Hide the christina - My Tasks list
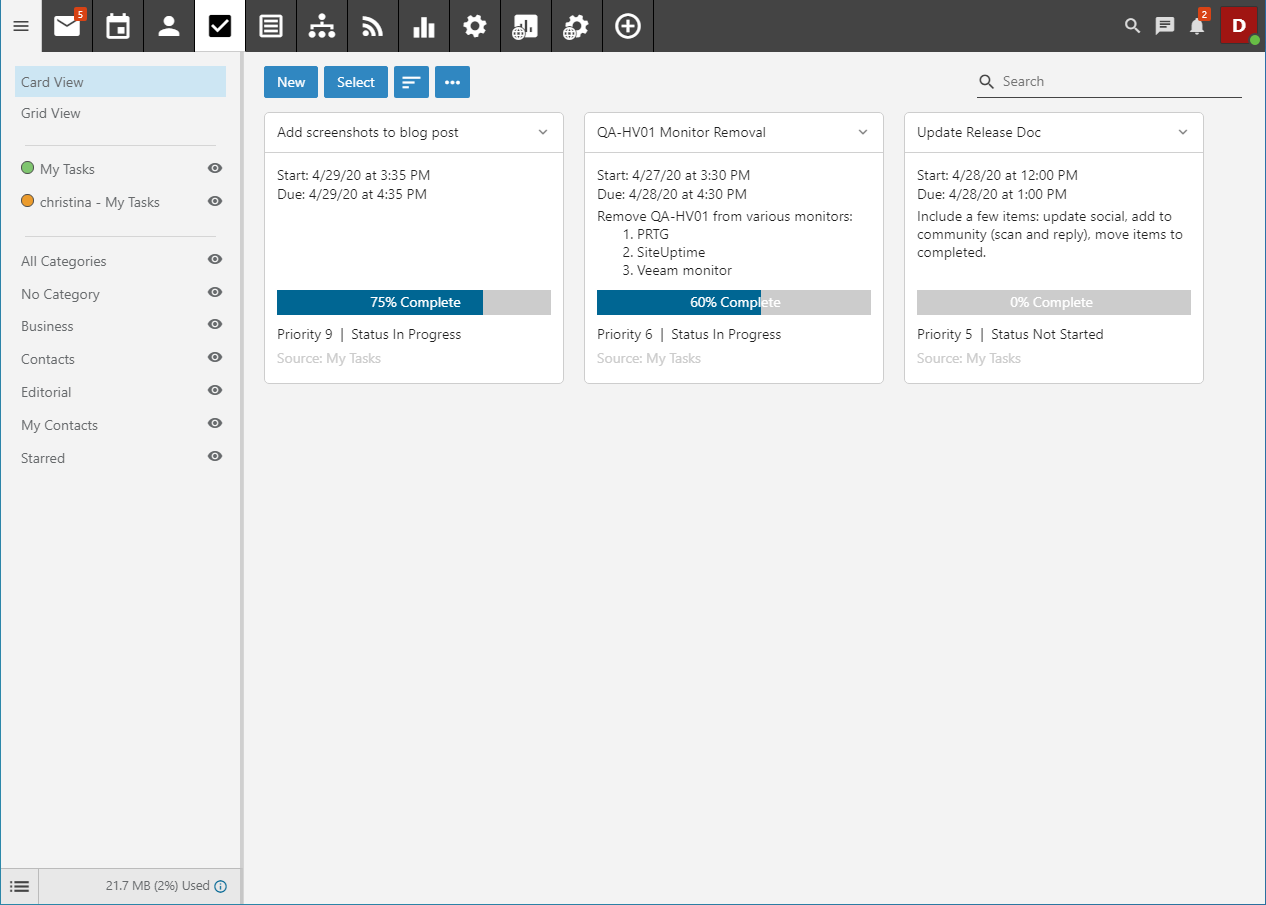The width and height of the screenshot is (1266, 905). pos(214,201)
